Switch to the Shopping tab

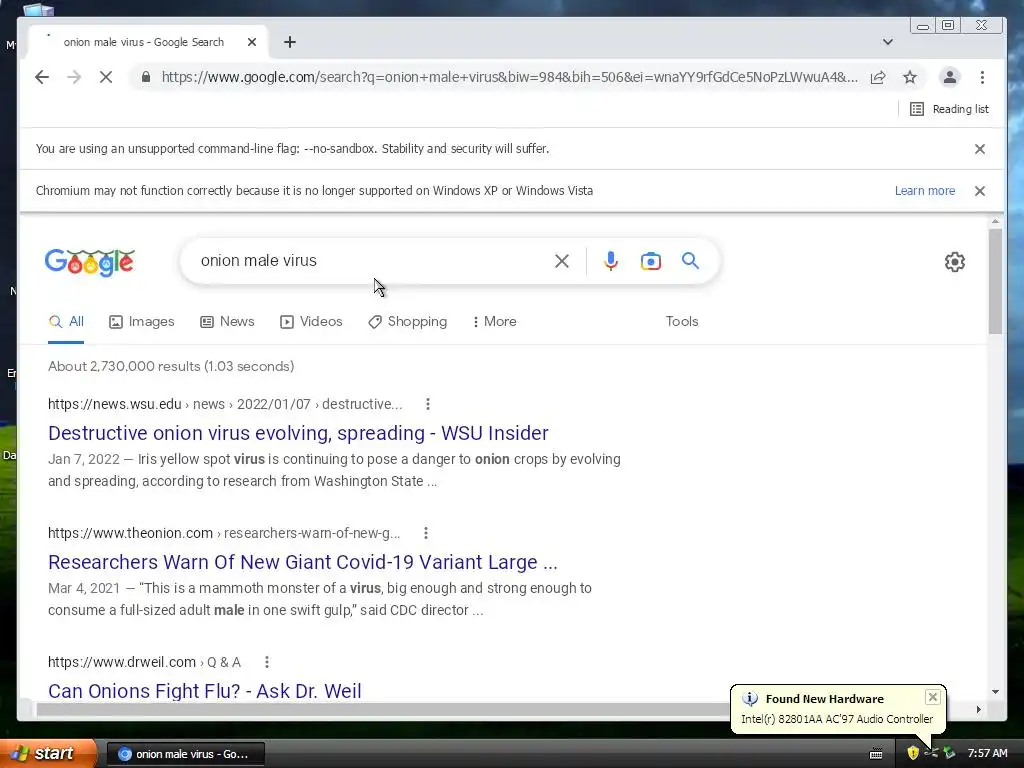(408, 321)
